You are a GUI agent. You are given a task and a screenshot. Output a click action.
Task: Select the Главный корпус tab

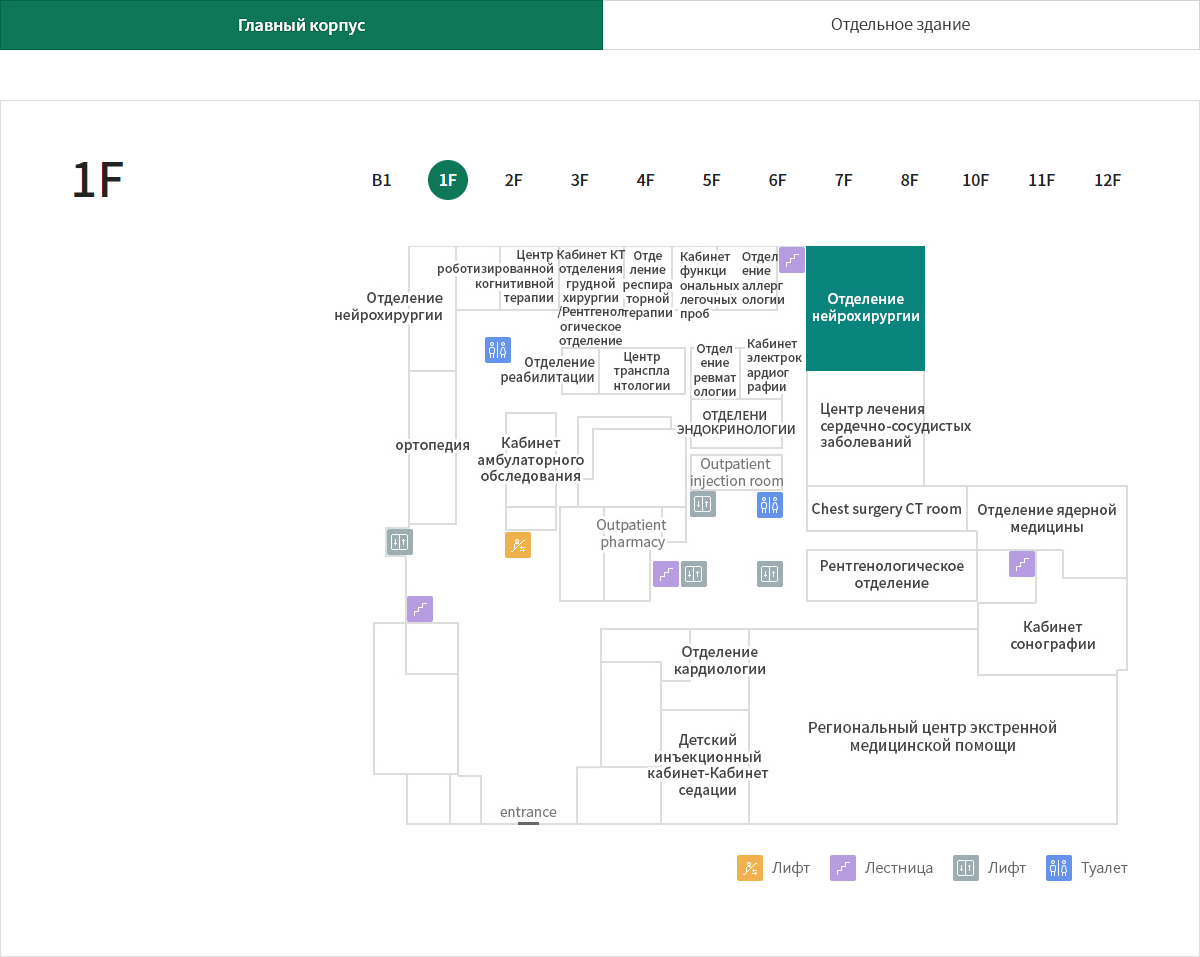click(301, 25)
